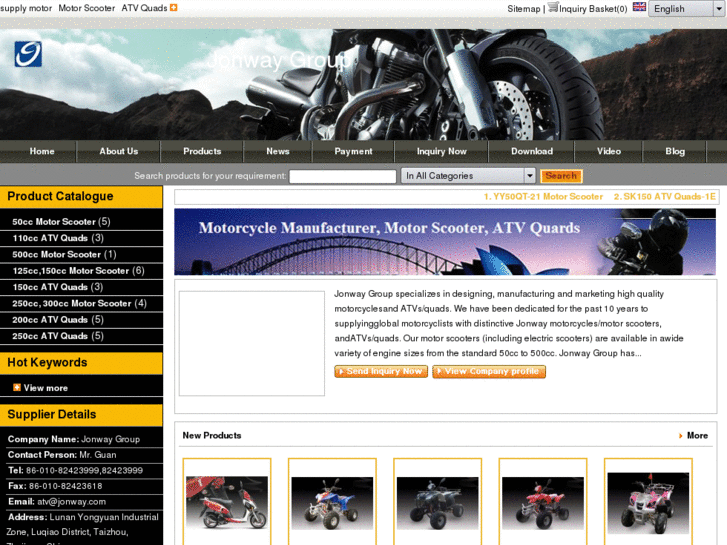Open the ATV Quads top link
Viewport: 727px width, 545px height.
(x=144, y=8)
